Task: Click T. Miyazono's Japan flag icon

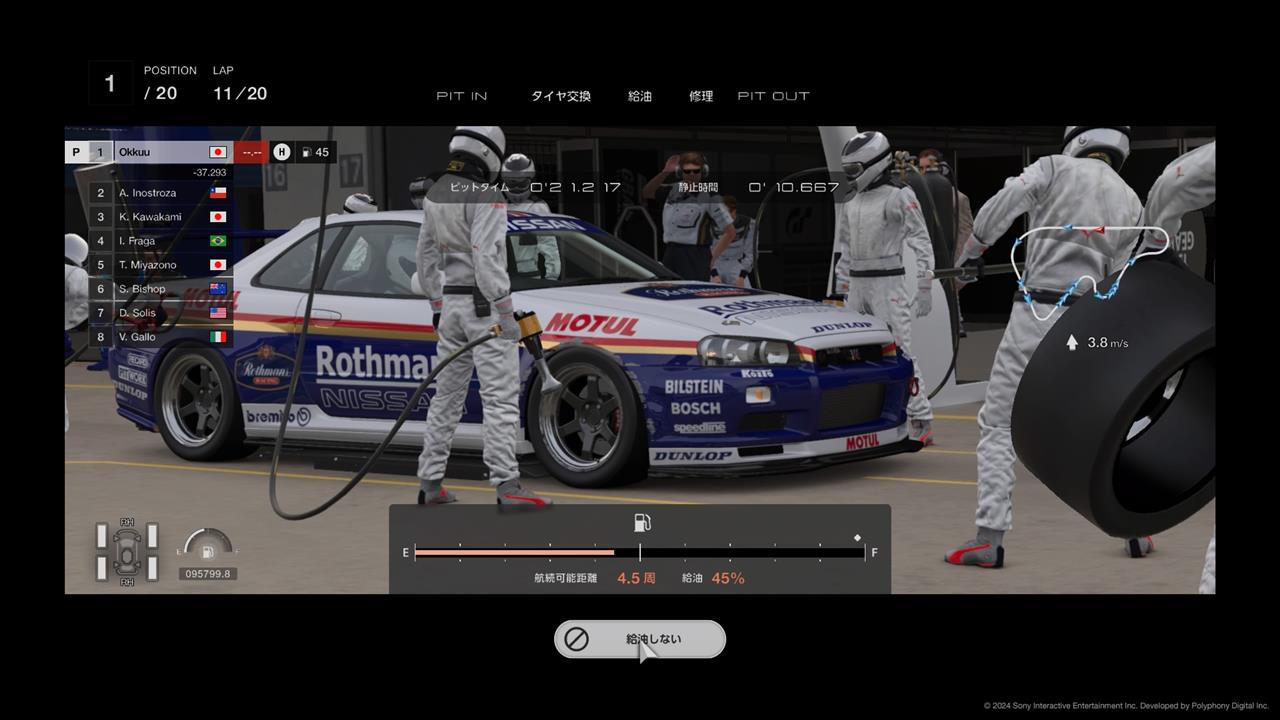Action: 217,265
